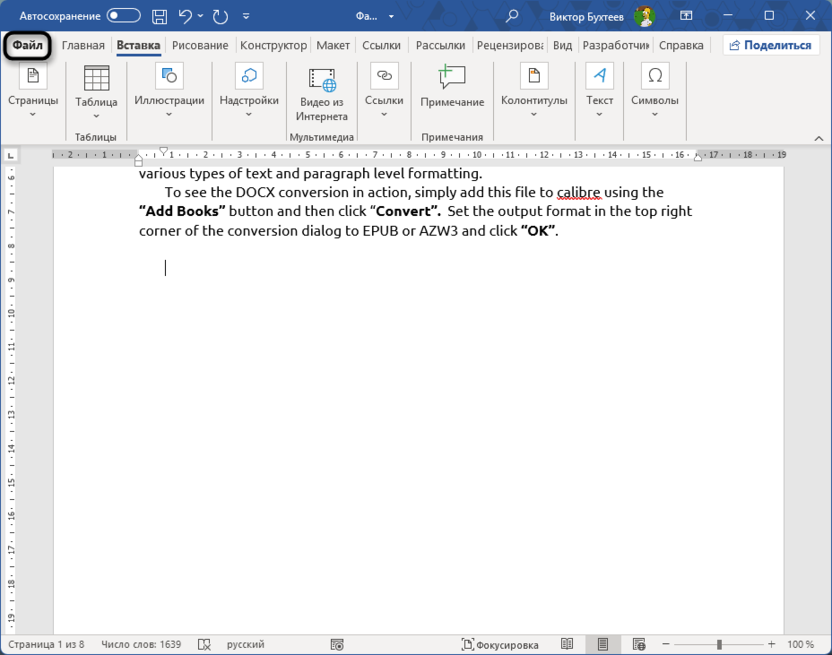Switch to the Макет tab
The image size is (832, 655).
(x=333, y=45)
